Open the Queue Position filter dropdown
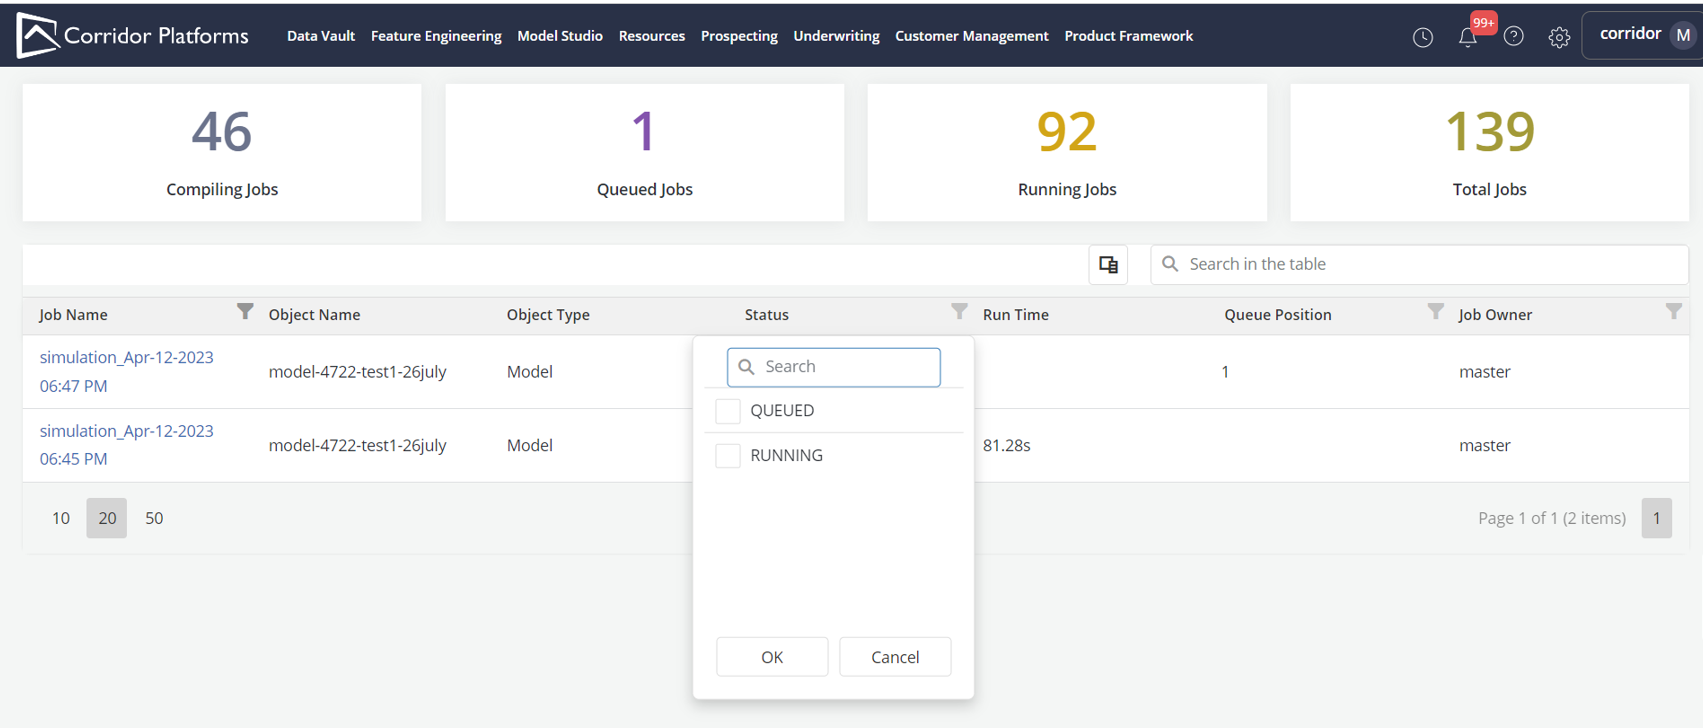Viewport: 1703px width, 728px height. point(1435,312)
